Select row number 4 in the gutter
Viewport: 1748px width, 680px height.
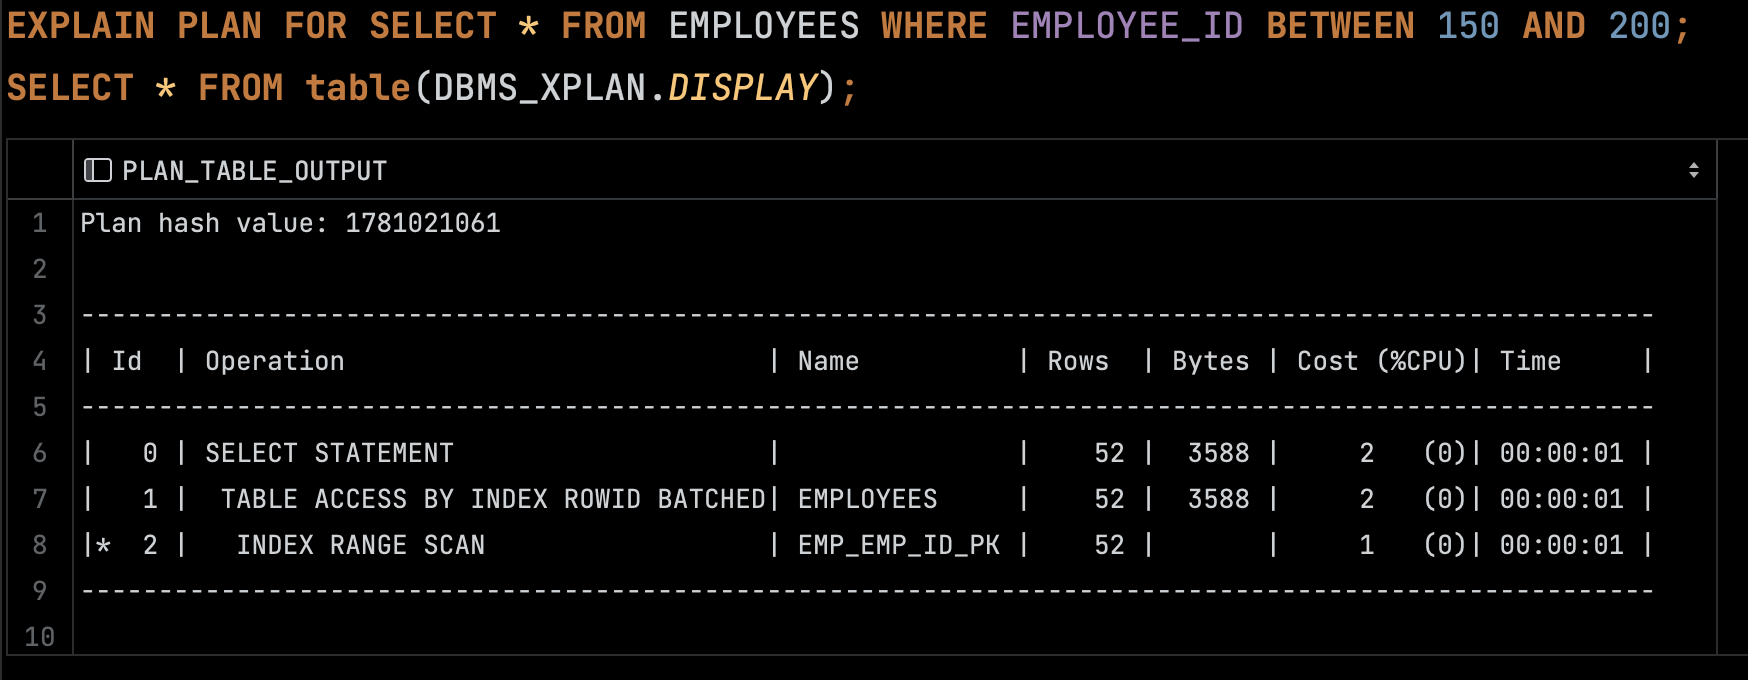pyautogui.click(x=40, y=361)
